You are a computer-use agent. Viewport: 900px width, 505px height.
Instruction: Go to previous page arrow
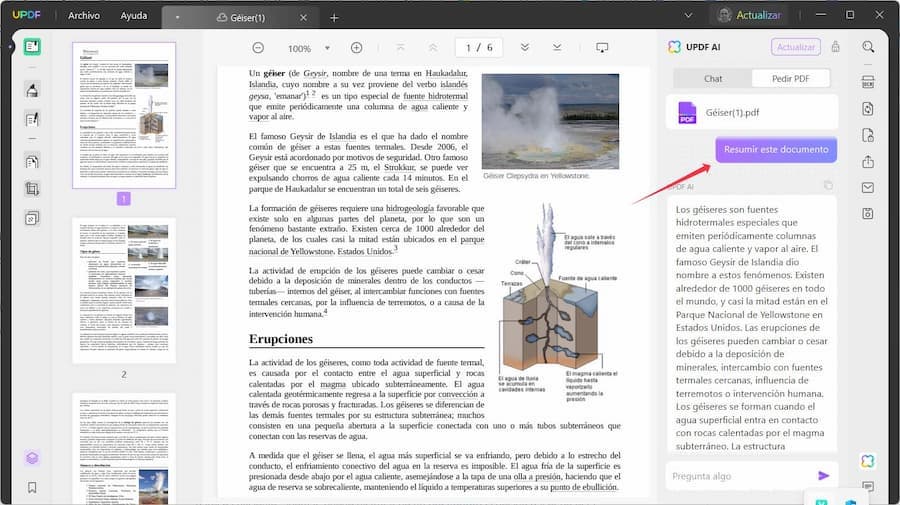point(433,48)
